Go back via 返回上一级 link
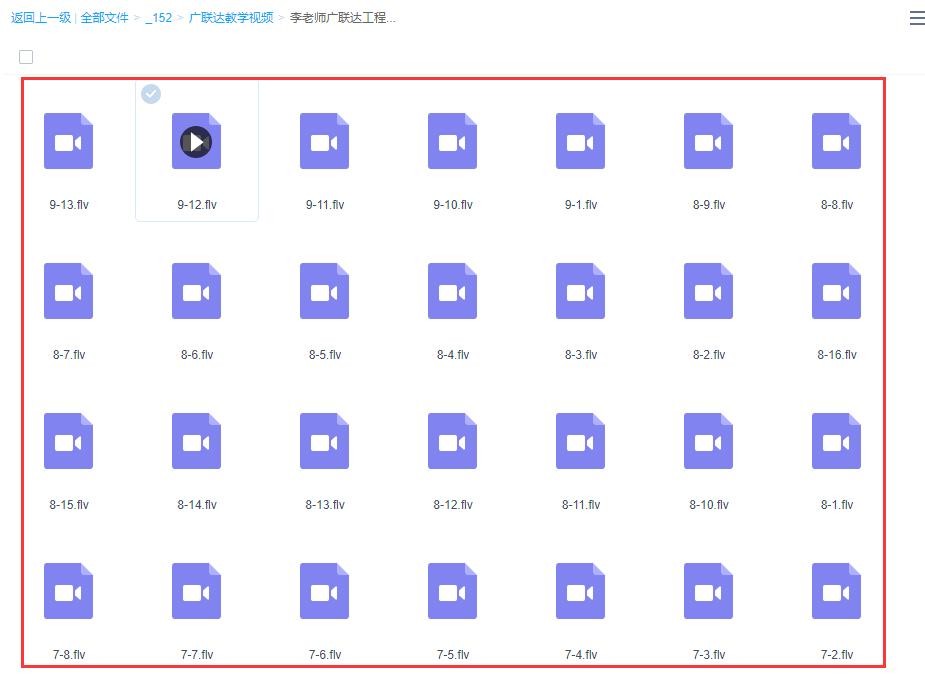 40,18
